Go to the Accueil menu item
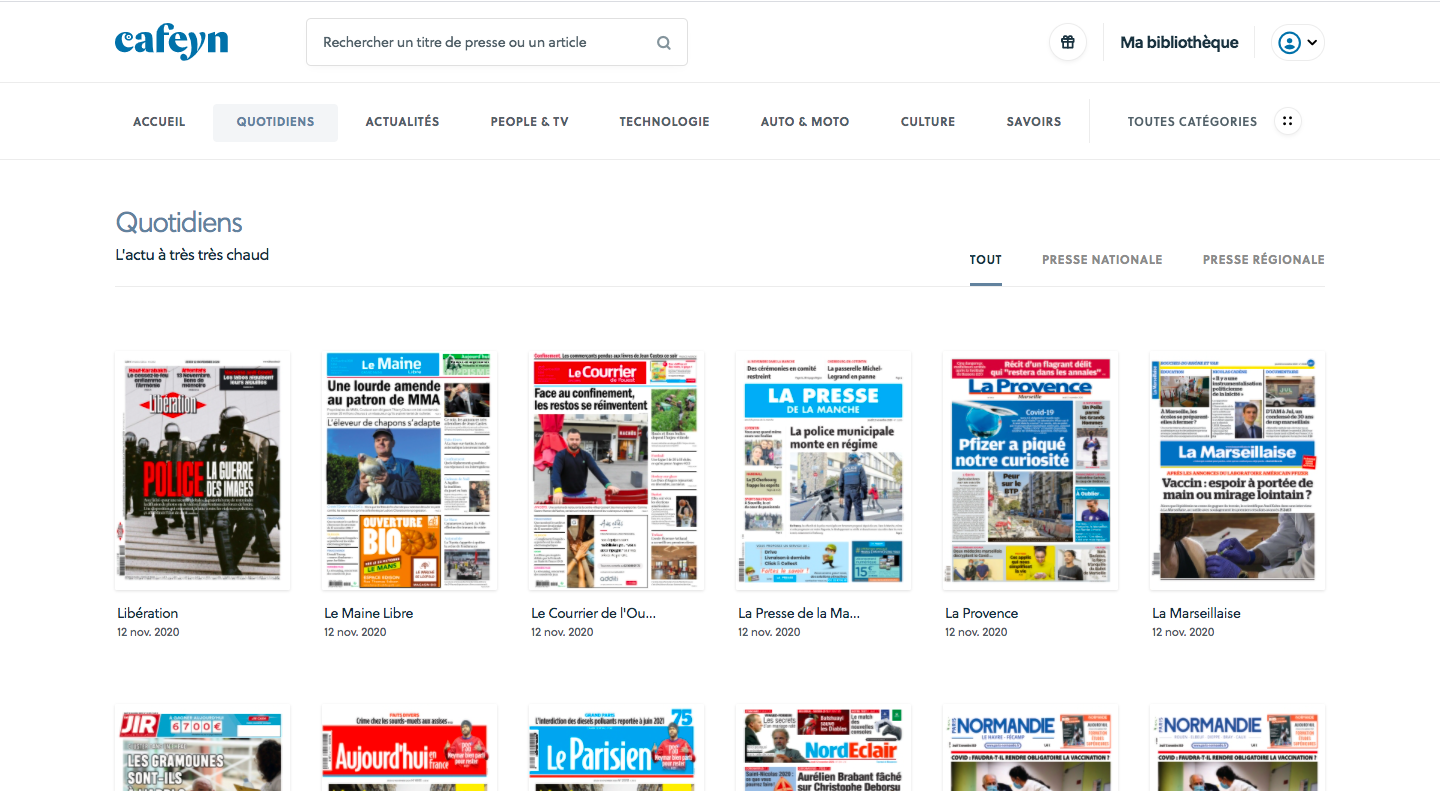This screenshot has width=1440, height=791. coord(159,122)
